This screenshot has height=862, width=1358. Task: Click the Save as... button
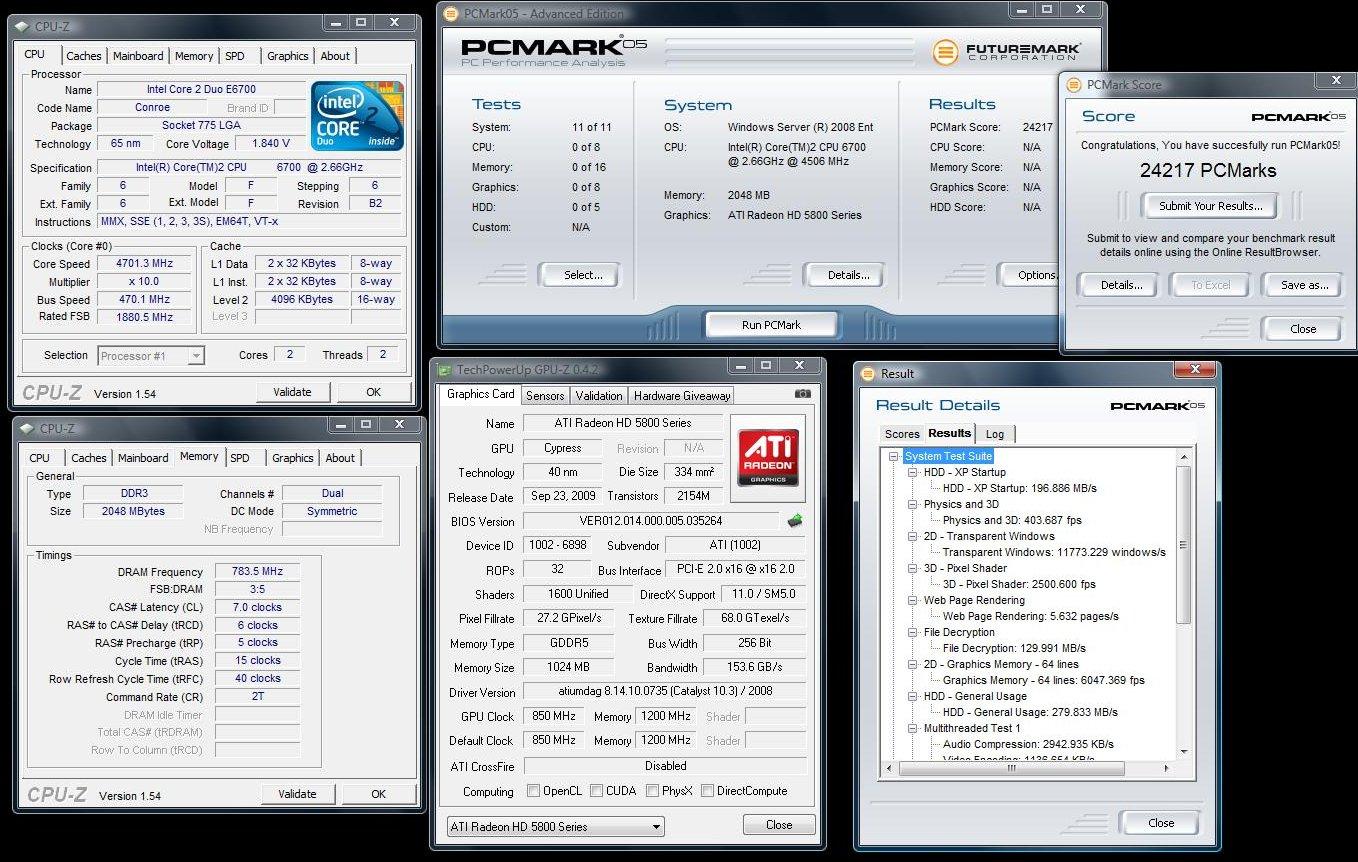pyautogui.click(x=1305, y=285)
